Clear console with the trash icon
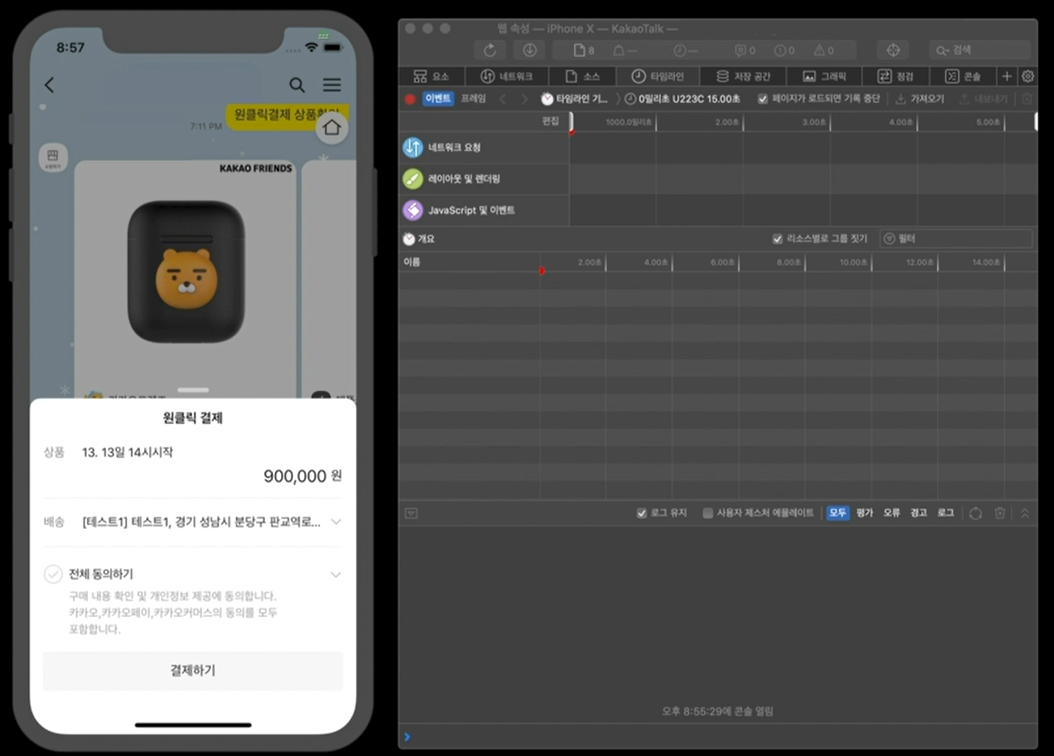1054x756 pixels. click(1000, 513)
